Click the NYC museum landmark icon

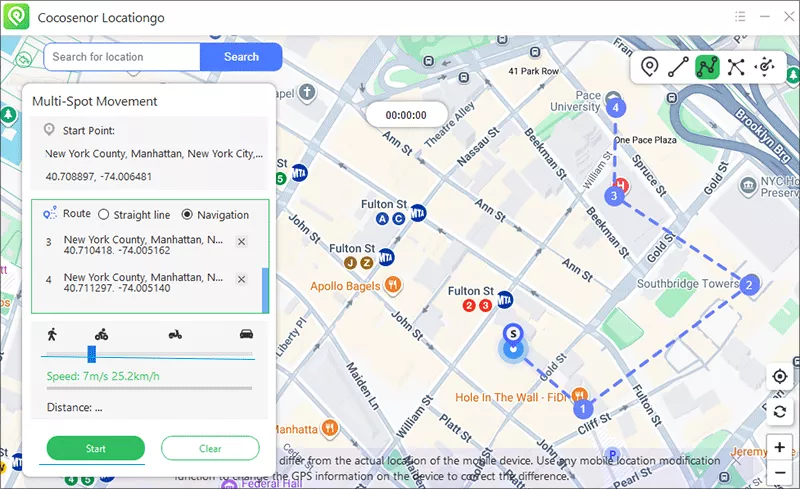pos(748,186)
